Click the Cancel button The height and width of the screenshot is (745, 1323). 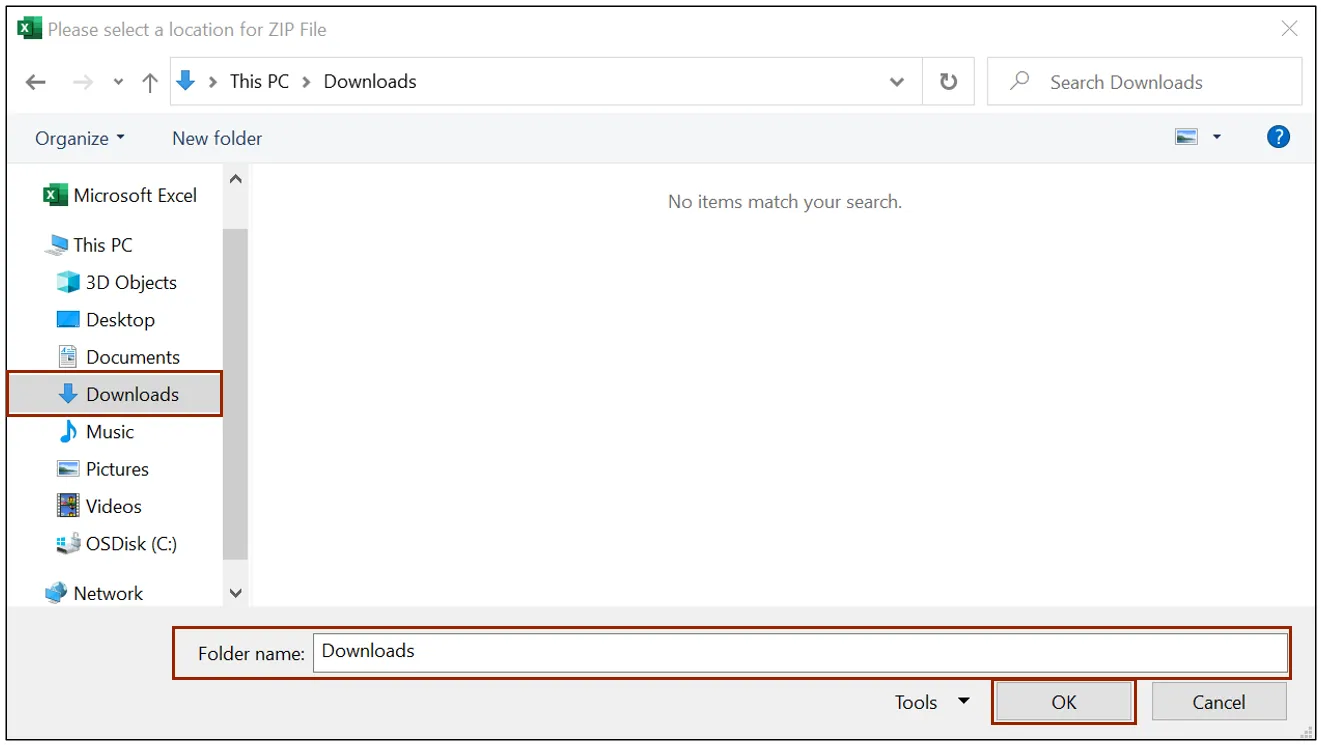[x=1218, y=702]
